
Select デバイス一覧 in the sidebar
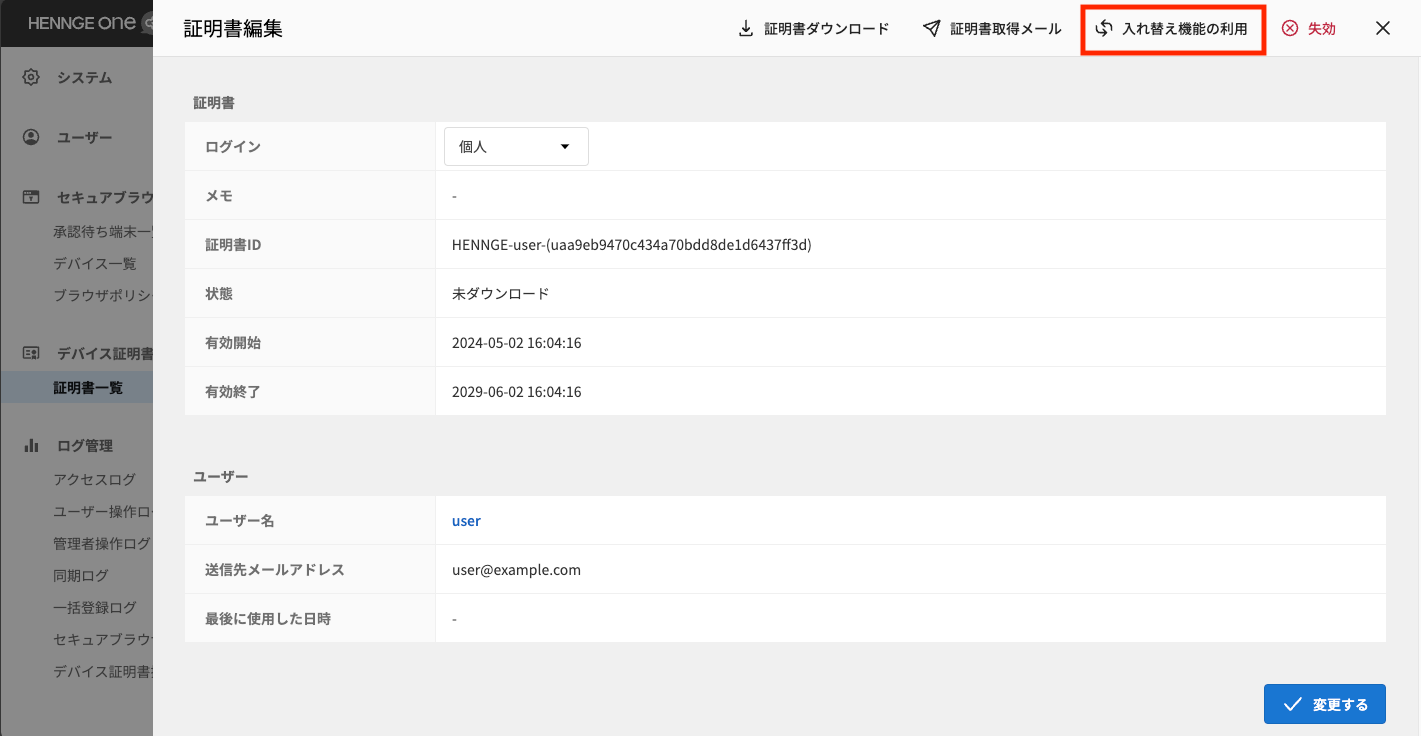(95, 264)
